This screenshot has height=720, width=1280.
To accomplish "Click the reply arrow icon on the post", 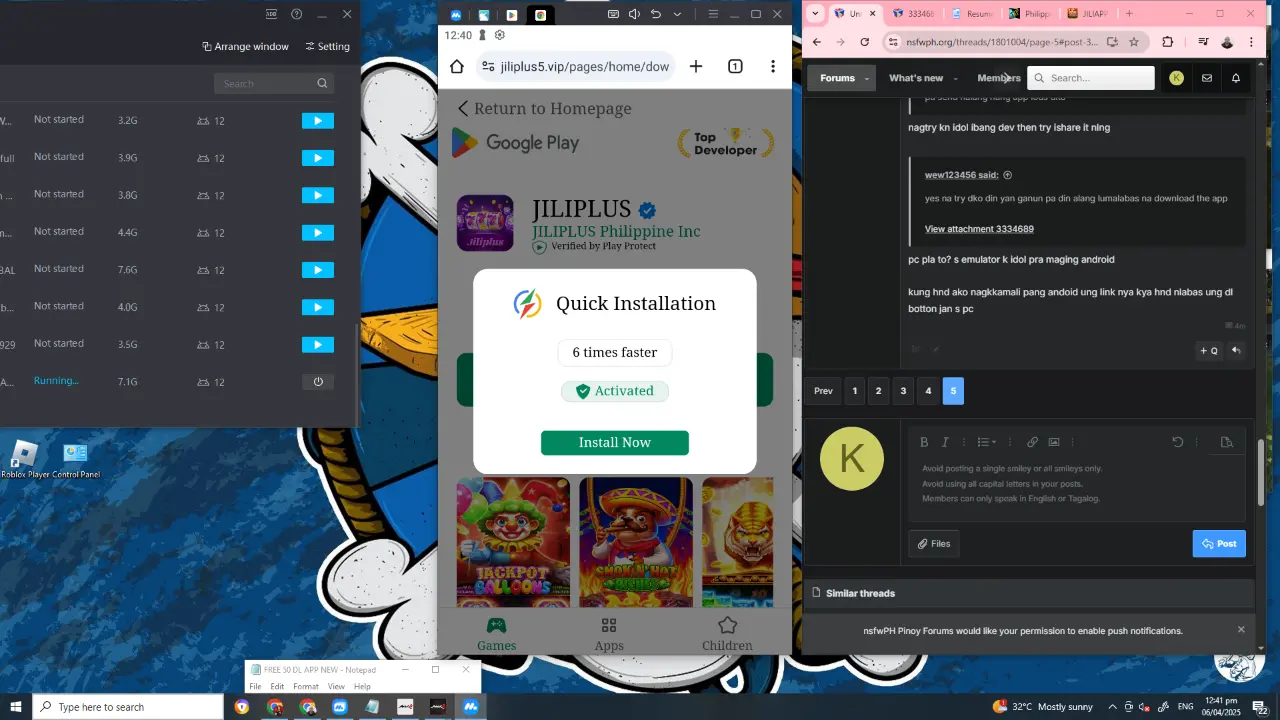I will tap(1236, 350).
